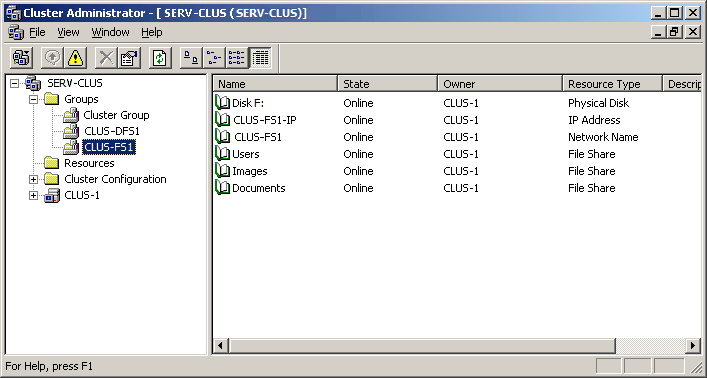Click the Disk F: resource icon
The width and height of the screenshot is (707, 378).
[222, 103]
